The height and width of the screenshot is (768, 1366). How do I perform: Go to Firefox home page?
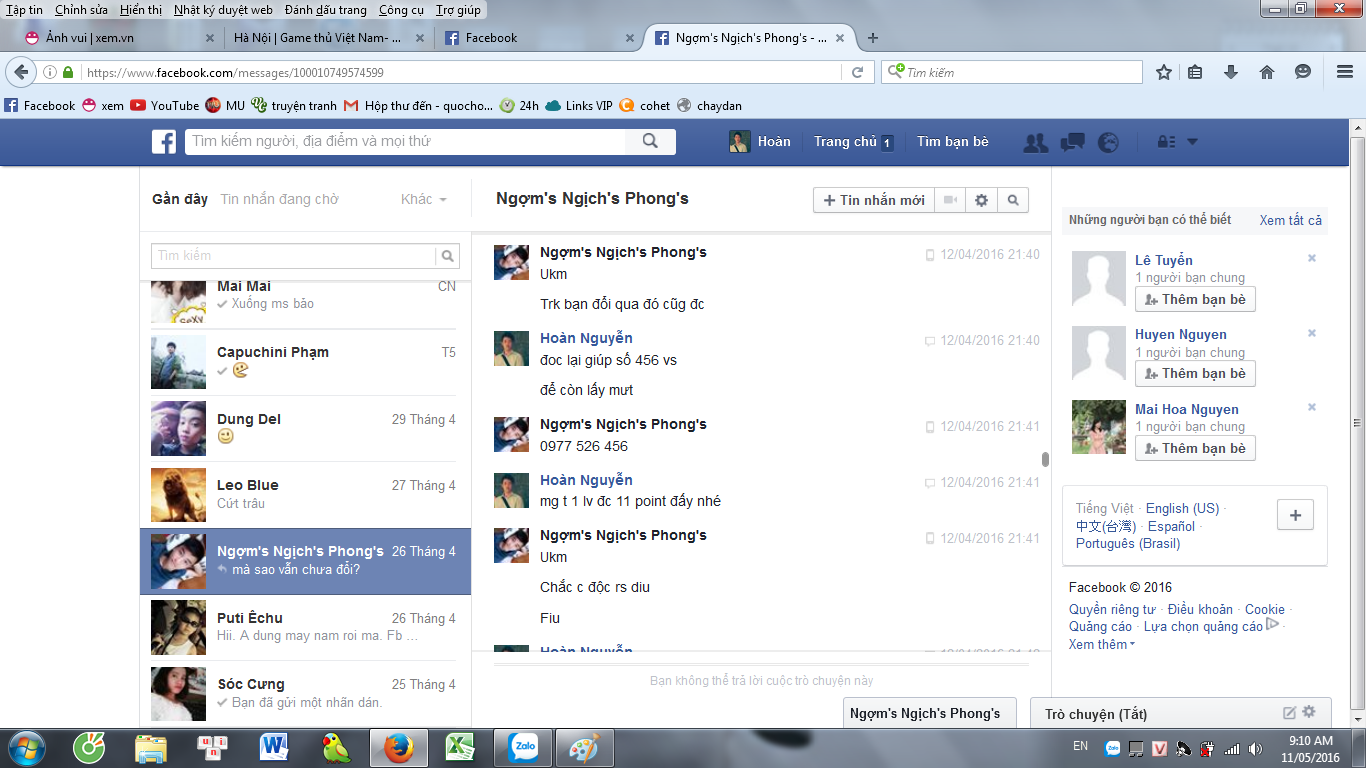(1267, 72)
